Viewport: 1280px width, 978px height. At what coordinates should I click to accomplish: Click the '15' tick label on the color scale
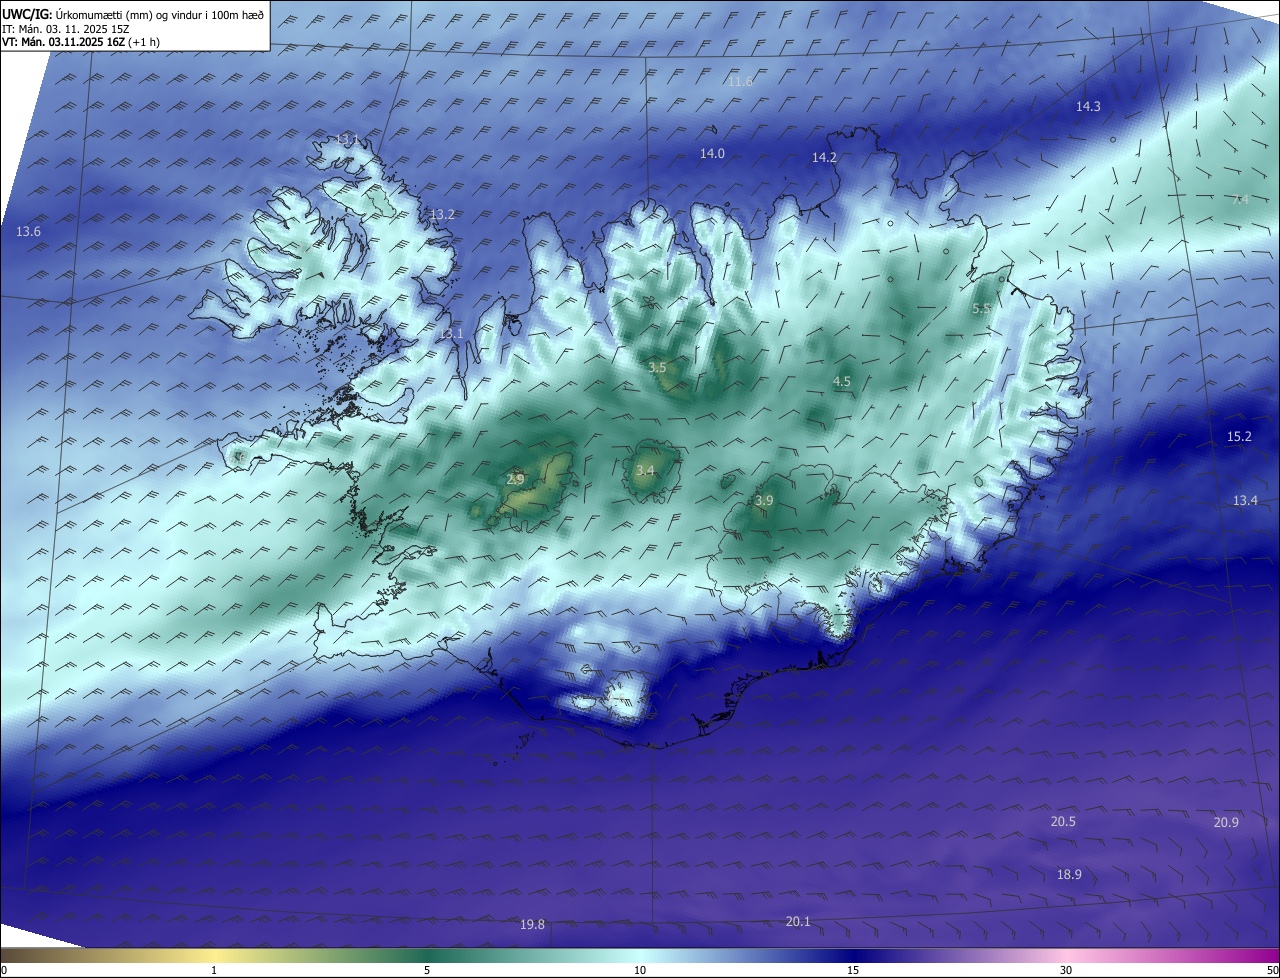pyautogui.click(x=853, y=970)
